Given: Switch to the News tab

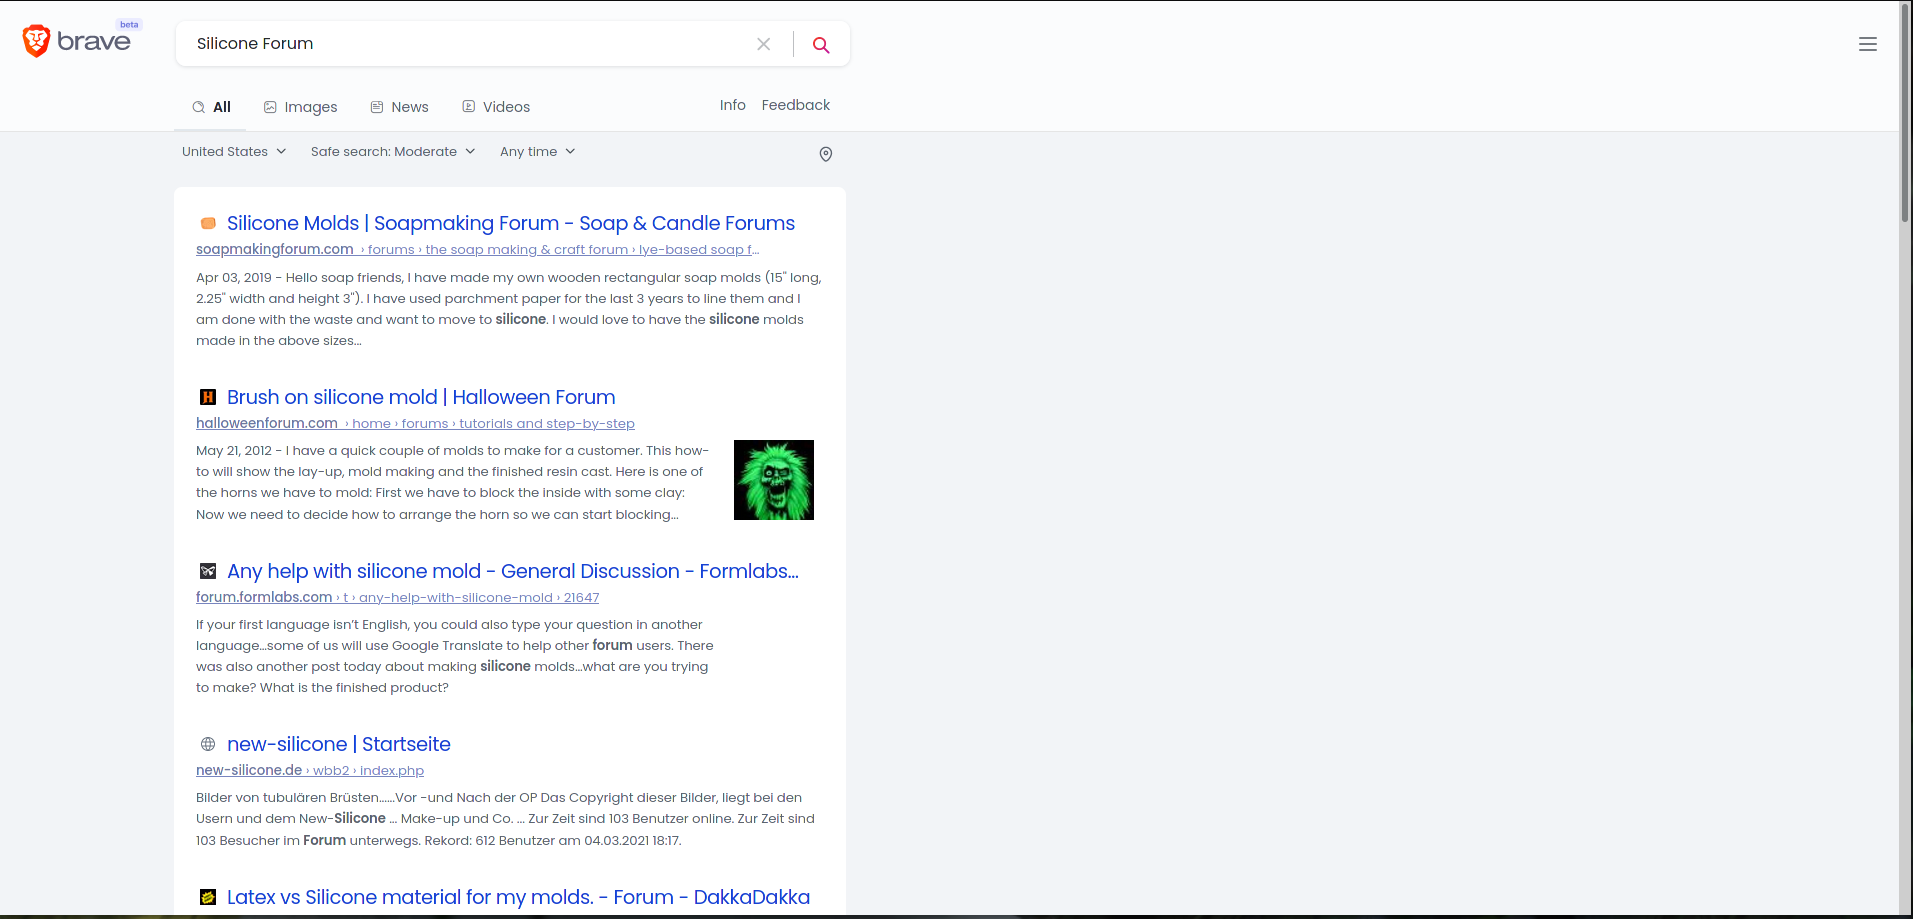Looking at the screenshot, I should (400, 107).
